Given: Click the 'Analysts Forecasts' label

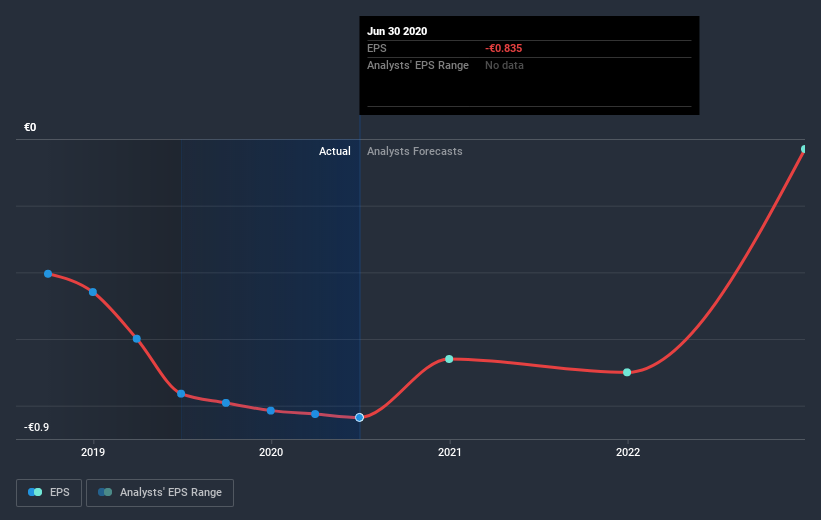Looking at the screenshot, I should point(415,151).
